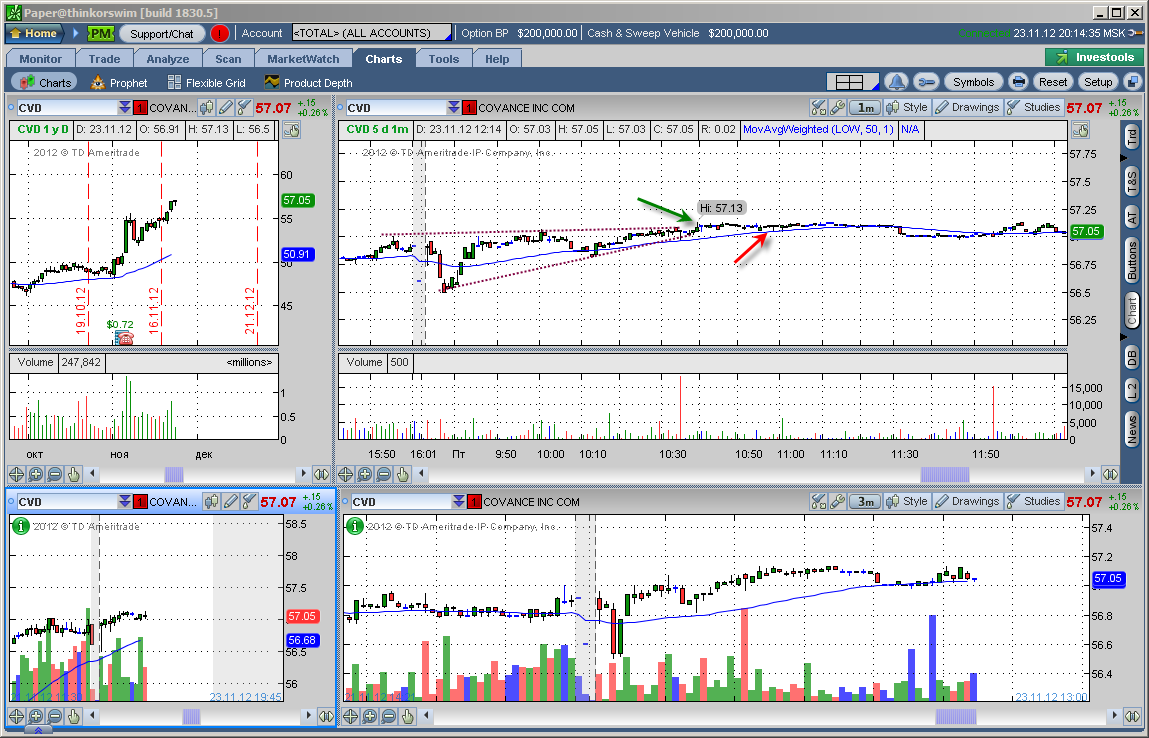The height and width of the screenshot is (738, 1149).
Task: Zoom in using the magnifier under the 3m chart
Action: click(x=369, y=716)
